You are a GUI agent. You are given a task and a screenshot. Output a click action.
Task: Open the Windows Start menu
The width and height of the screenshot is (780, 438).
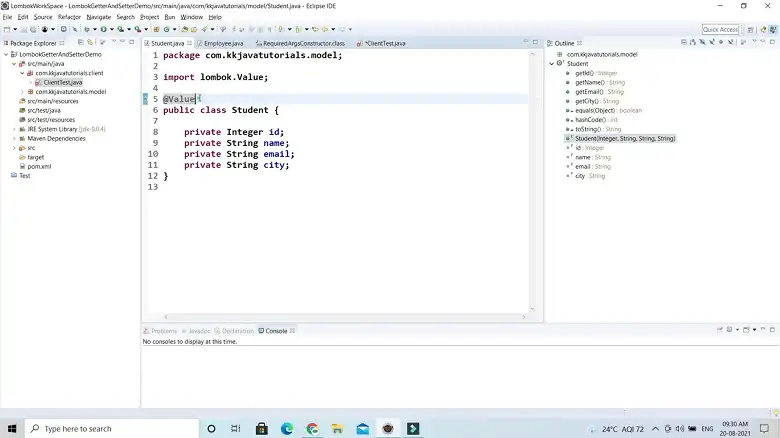12,429
